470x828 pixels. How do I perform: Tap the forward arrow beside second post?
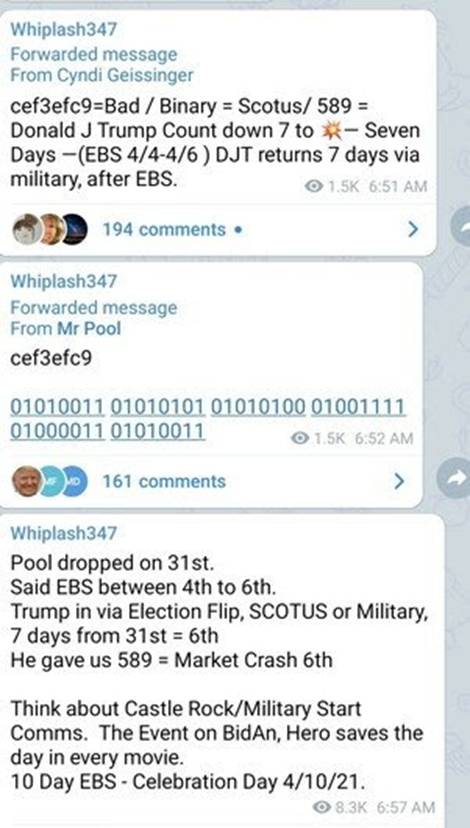[x=455, y=478]
